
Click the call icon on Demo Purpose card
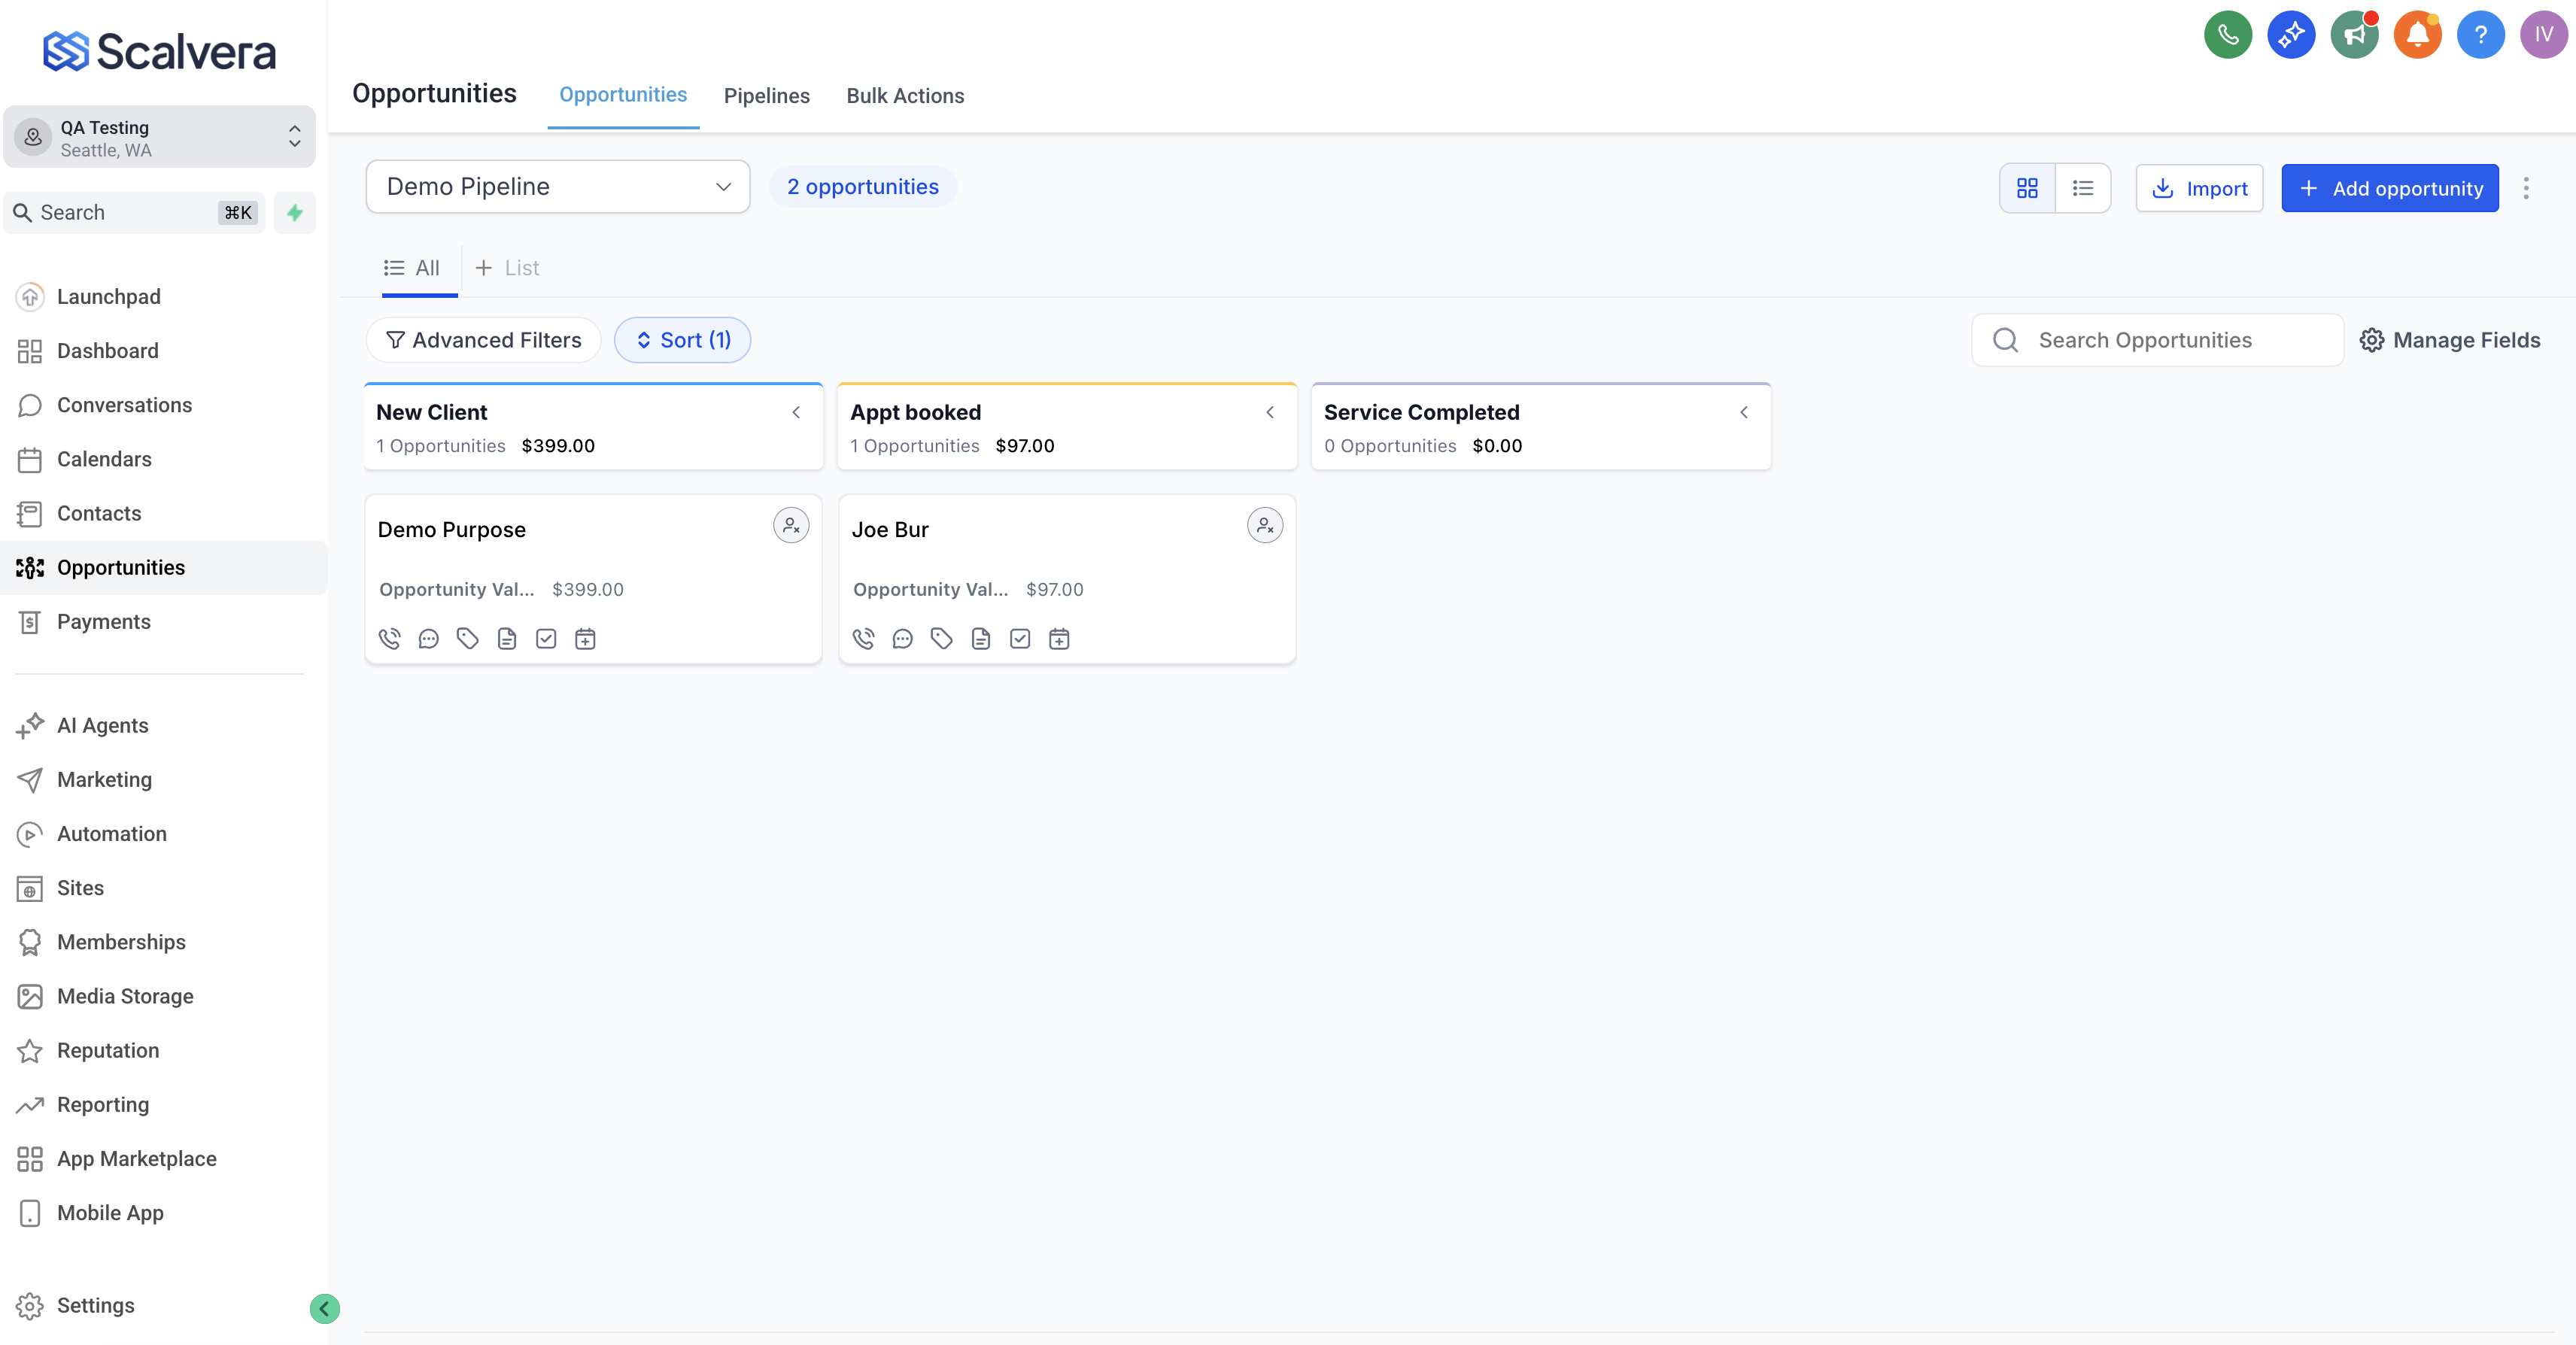[x=389, y=638]
